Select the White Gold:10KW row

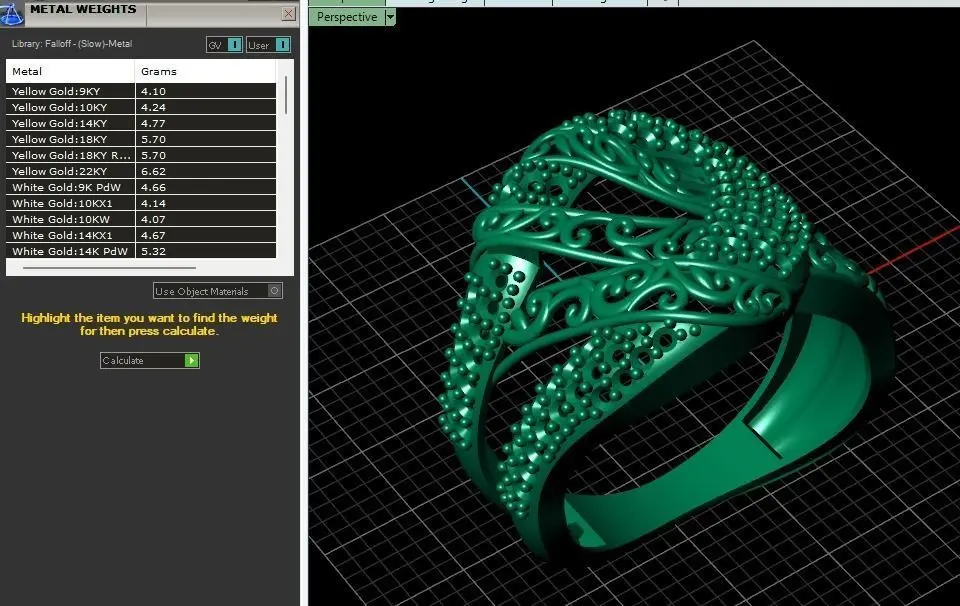pos(141,219)
